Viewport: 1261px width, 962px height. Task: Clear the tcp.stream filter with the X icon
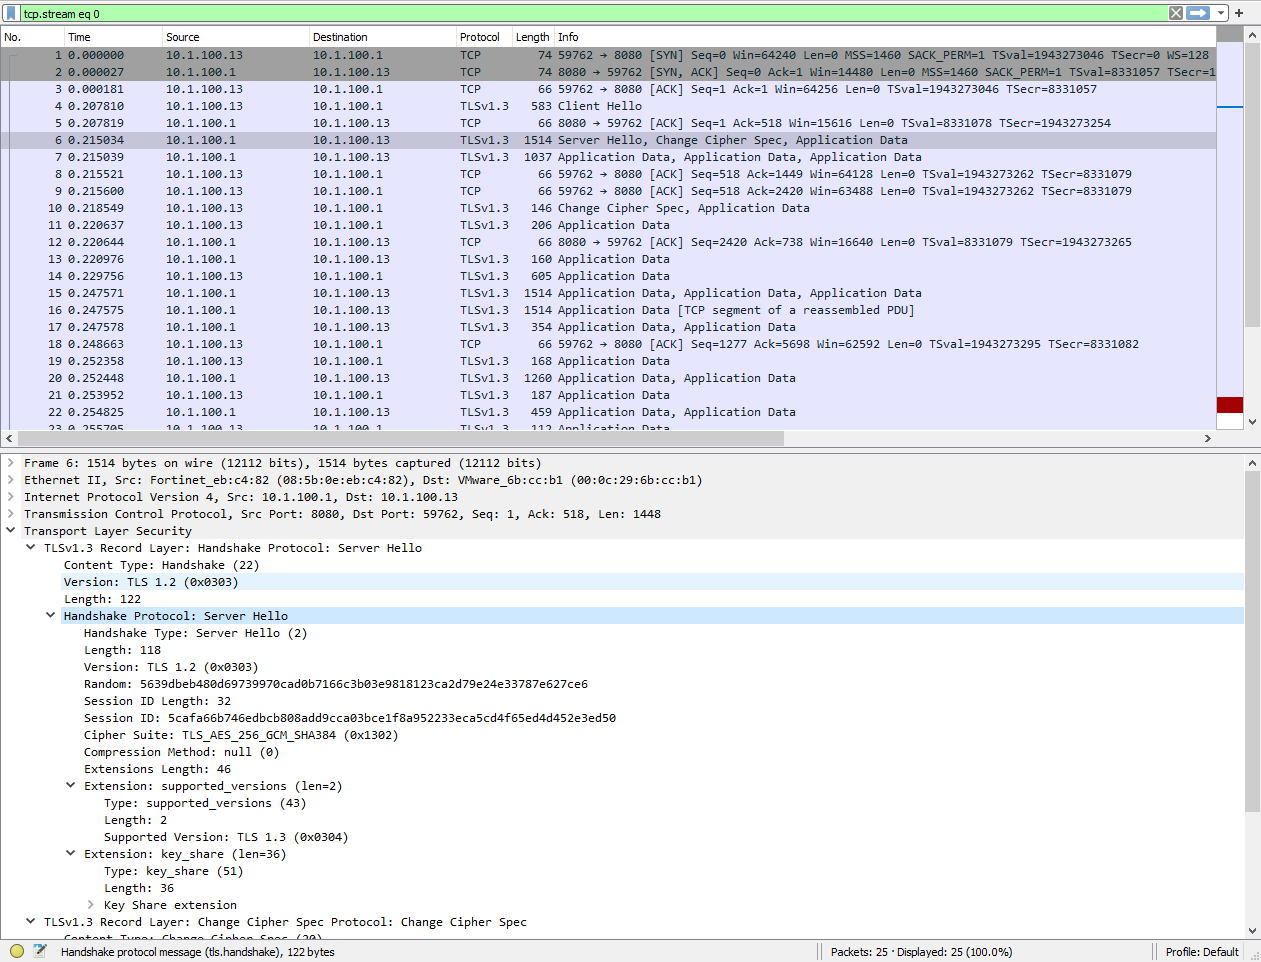pos(1175,12)
